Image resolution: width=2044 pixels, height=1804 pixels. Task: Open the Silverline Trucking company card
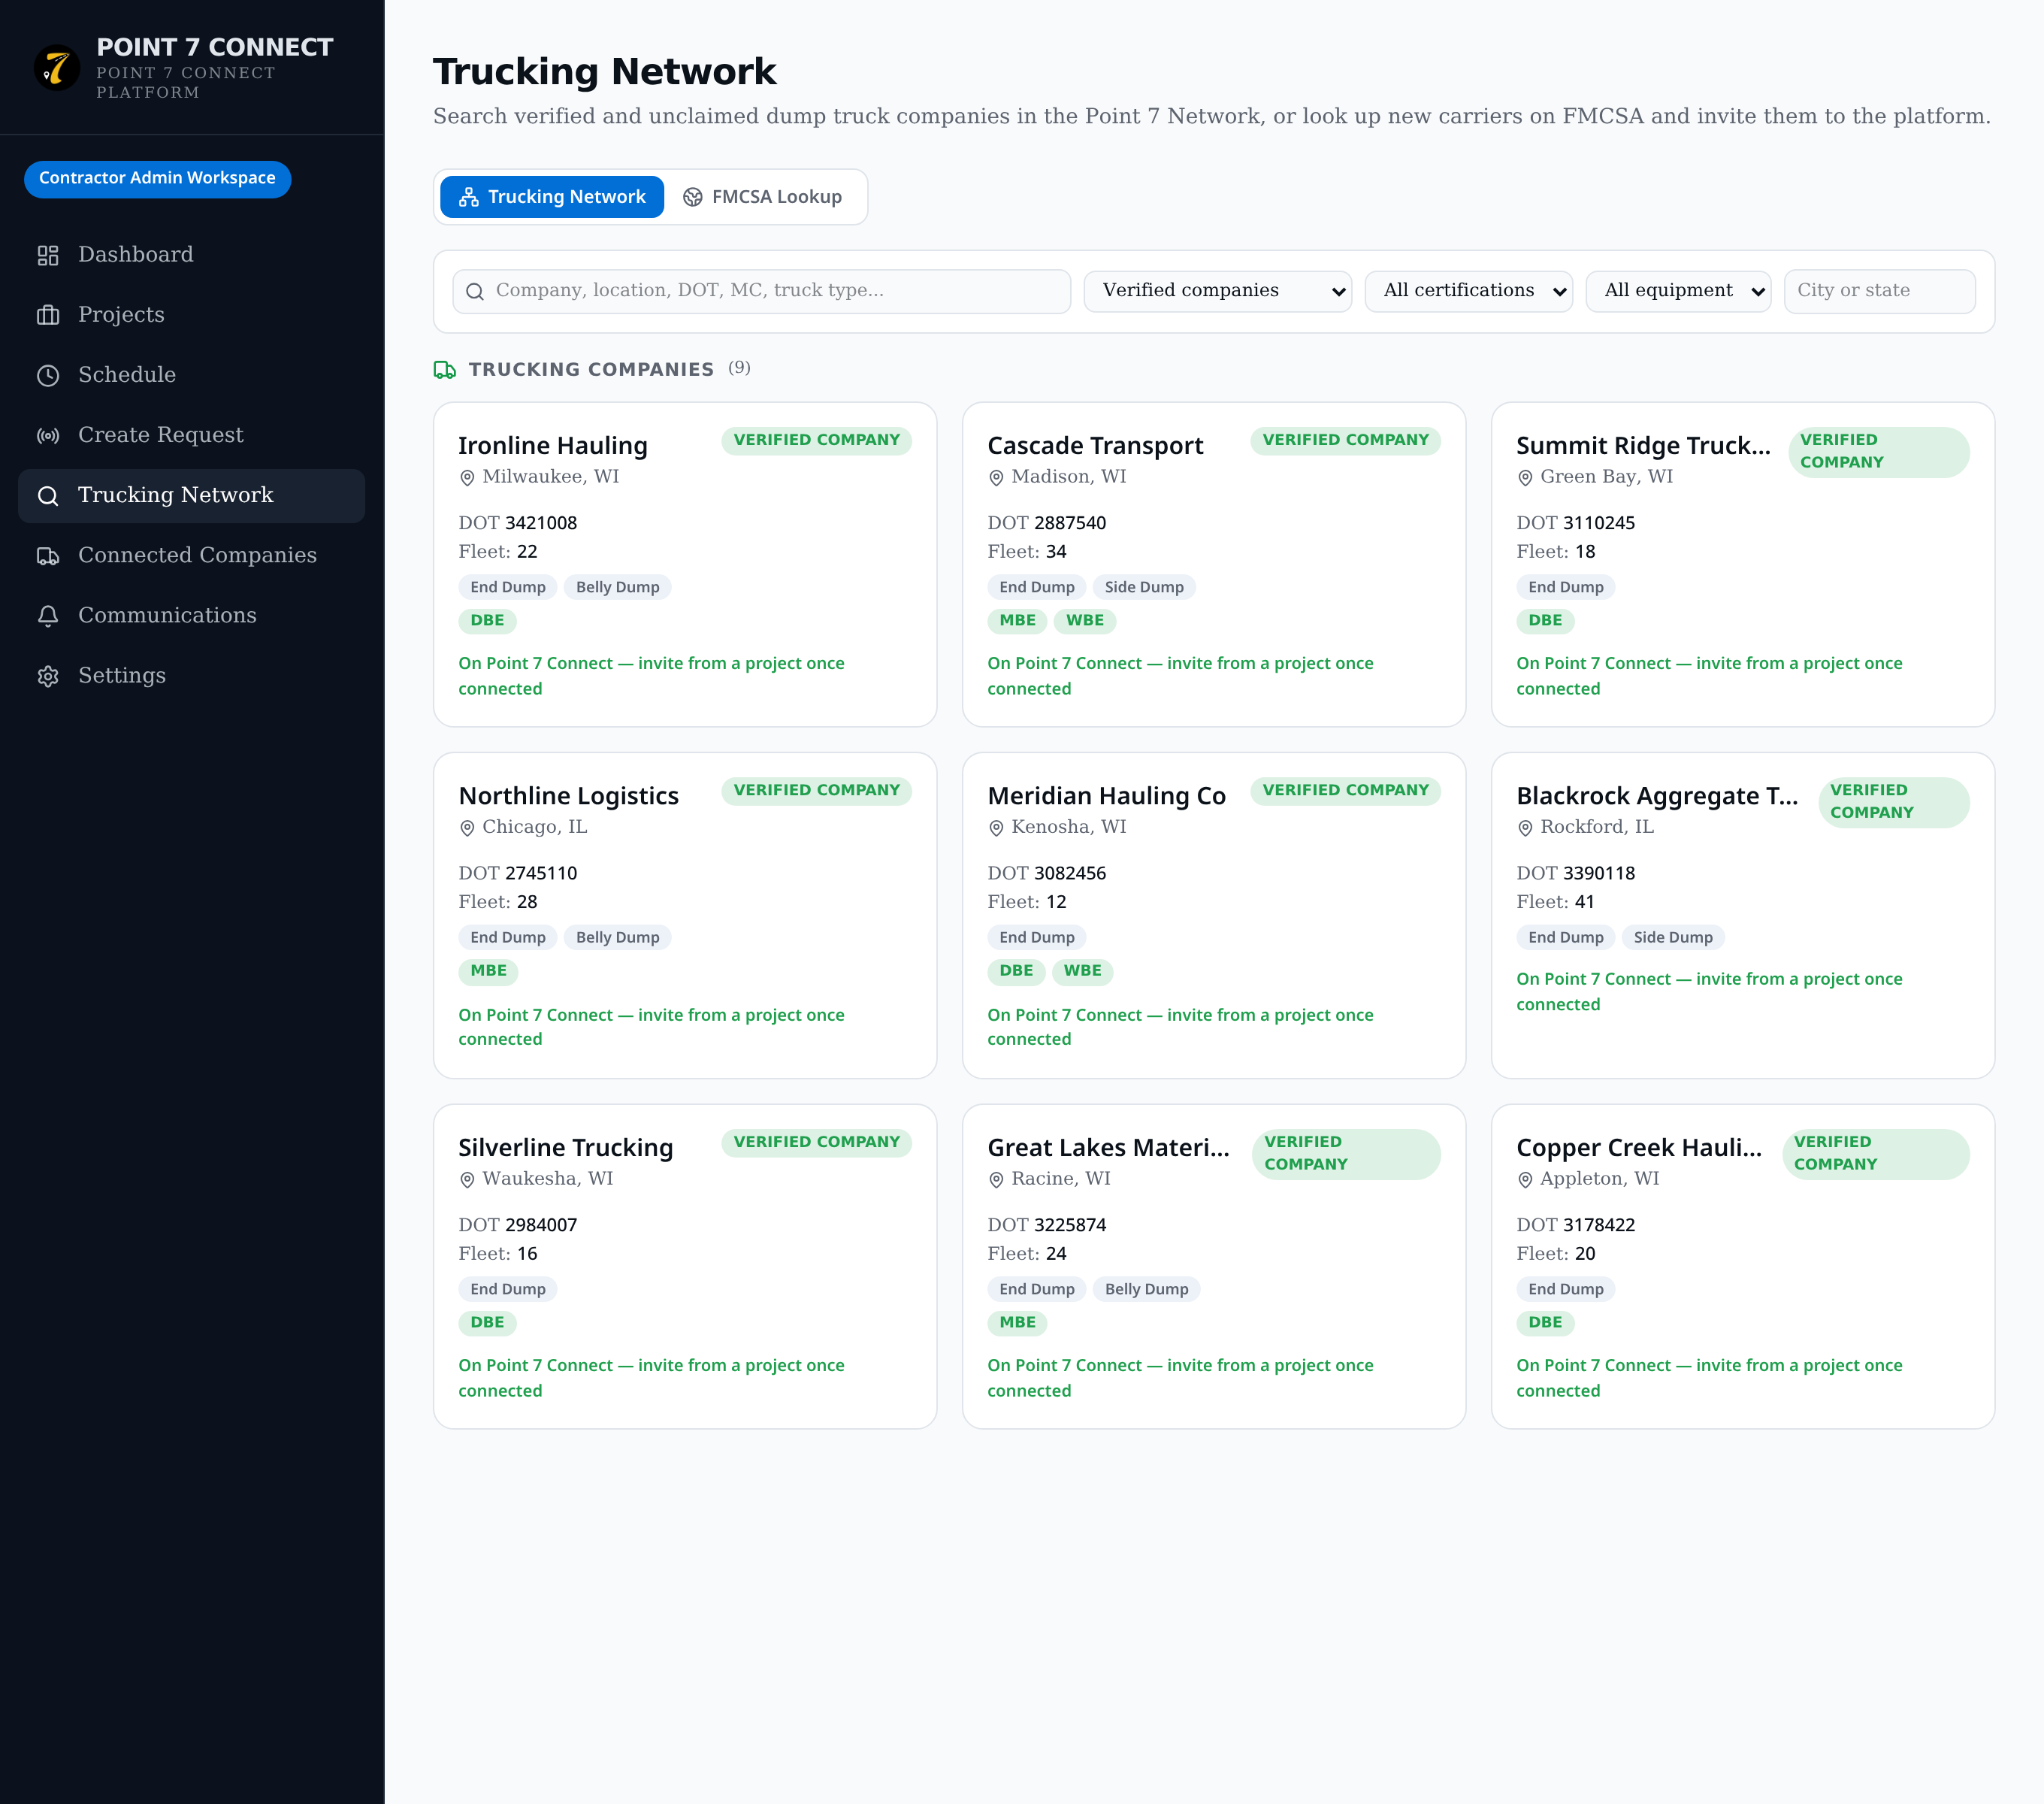(x=685, y=1267)
